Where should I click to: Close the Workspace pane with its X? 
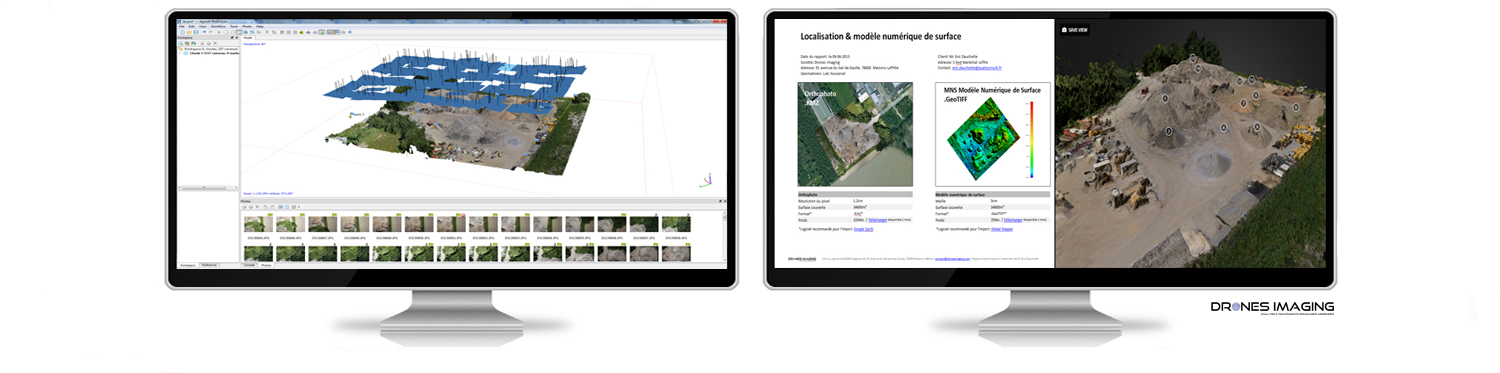pos(237,38)
